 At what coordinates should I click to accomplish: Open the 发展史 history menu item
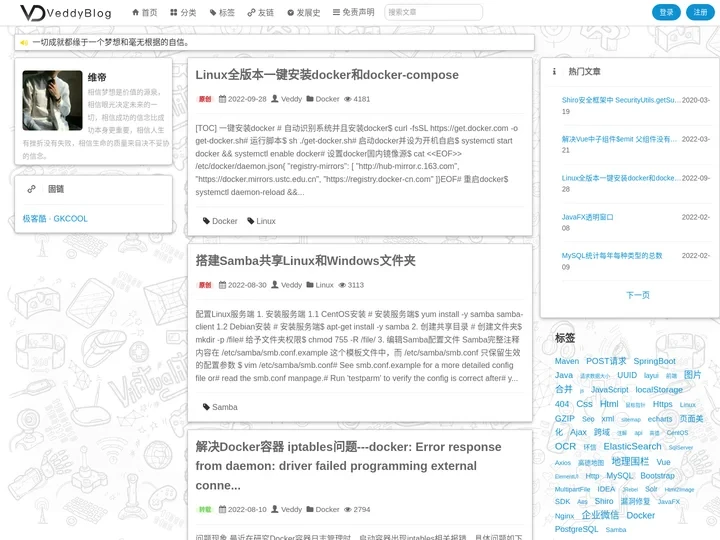click(x=304, y=12)
